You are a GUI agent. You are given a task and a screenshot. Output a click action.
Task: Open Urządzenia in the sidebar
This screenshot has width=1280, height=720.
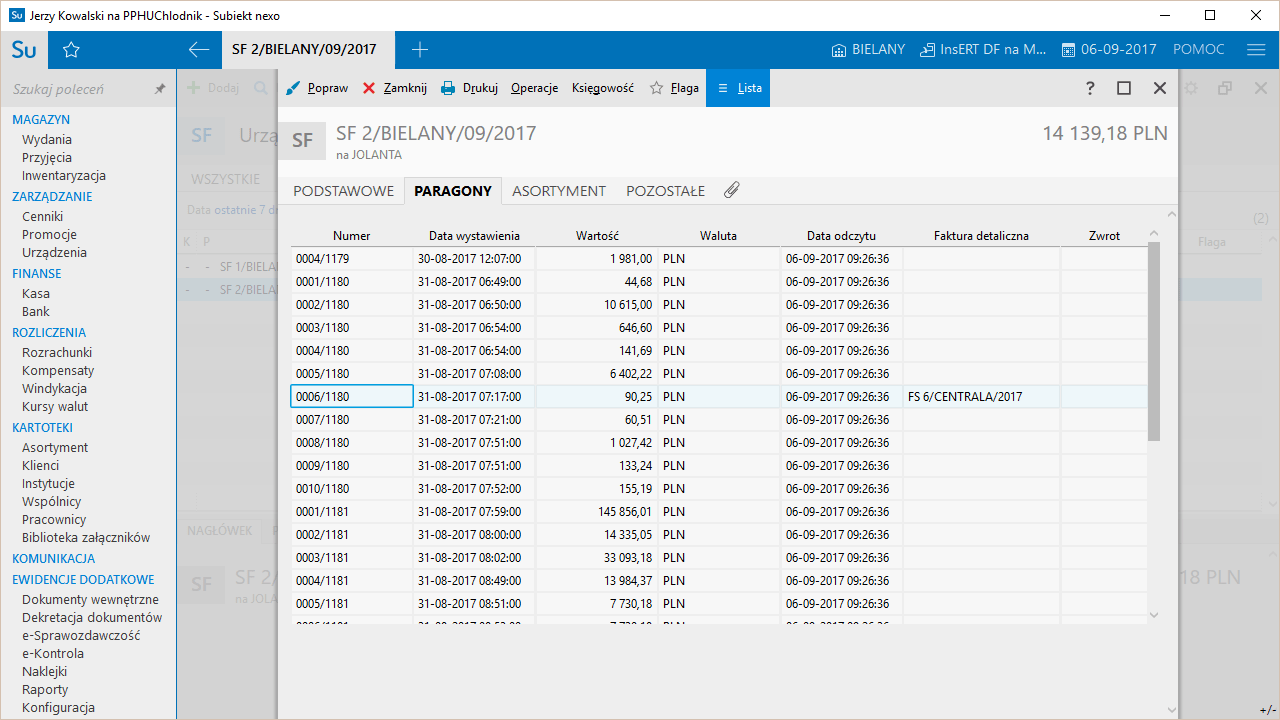(x=54, y=253)
